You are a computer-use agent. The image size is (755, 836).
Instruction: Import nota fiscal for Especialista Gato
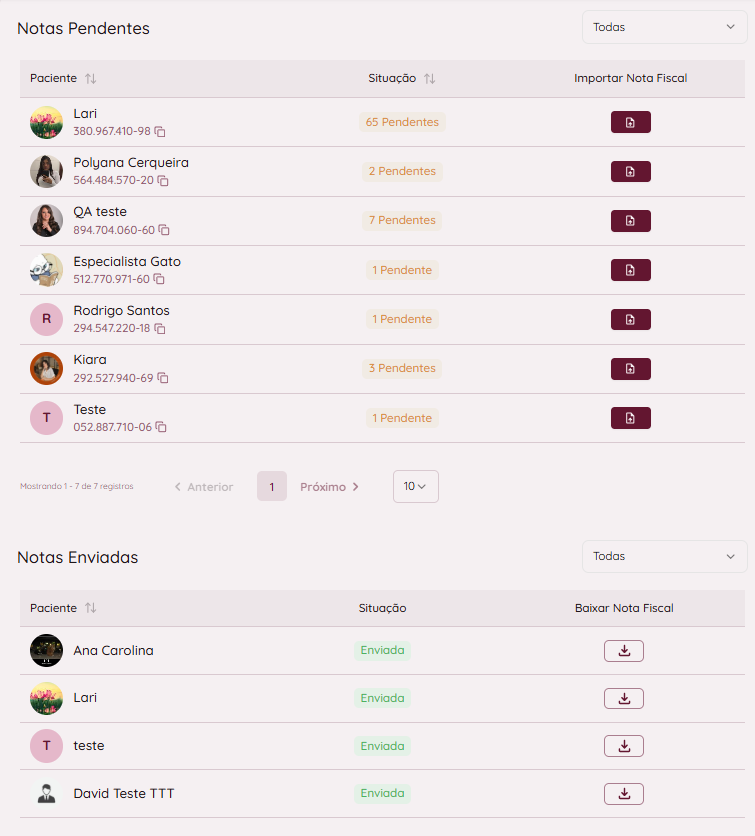630,270
